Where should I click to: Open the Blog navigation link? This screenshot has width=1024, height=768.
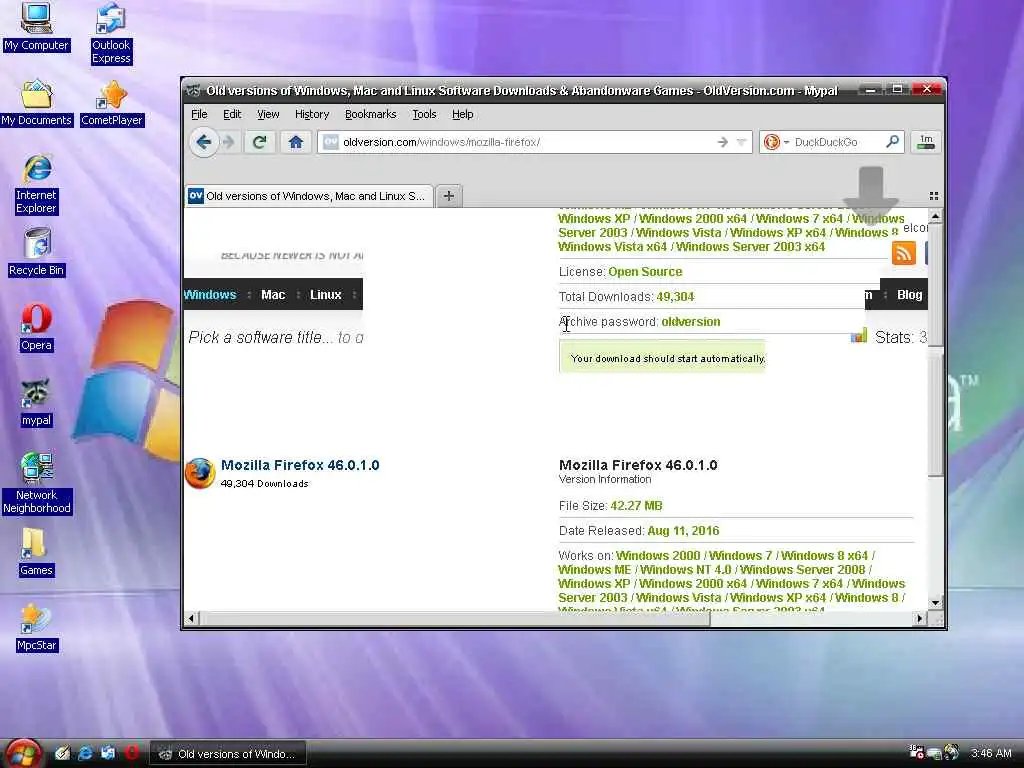(909, 295)
